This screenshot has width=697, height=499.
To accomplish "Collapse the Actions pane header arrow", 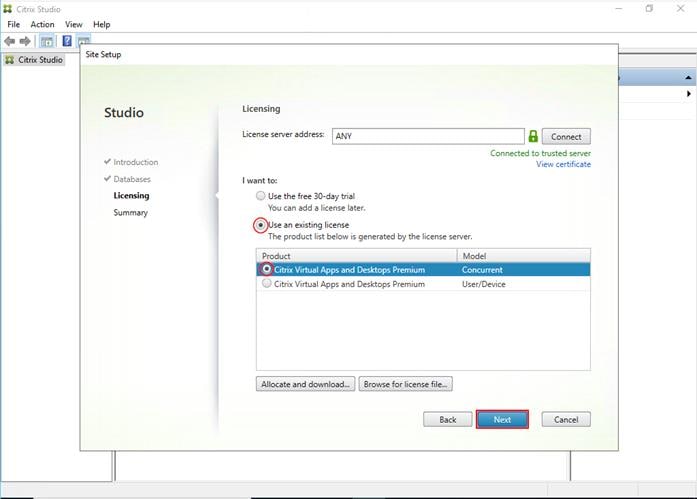I will (688, 78).
